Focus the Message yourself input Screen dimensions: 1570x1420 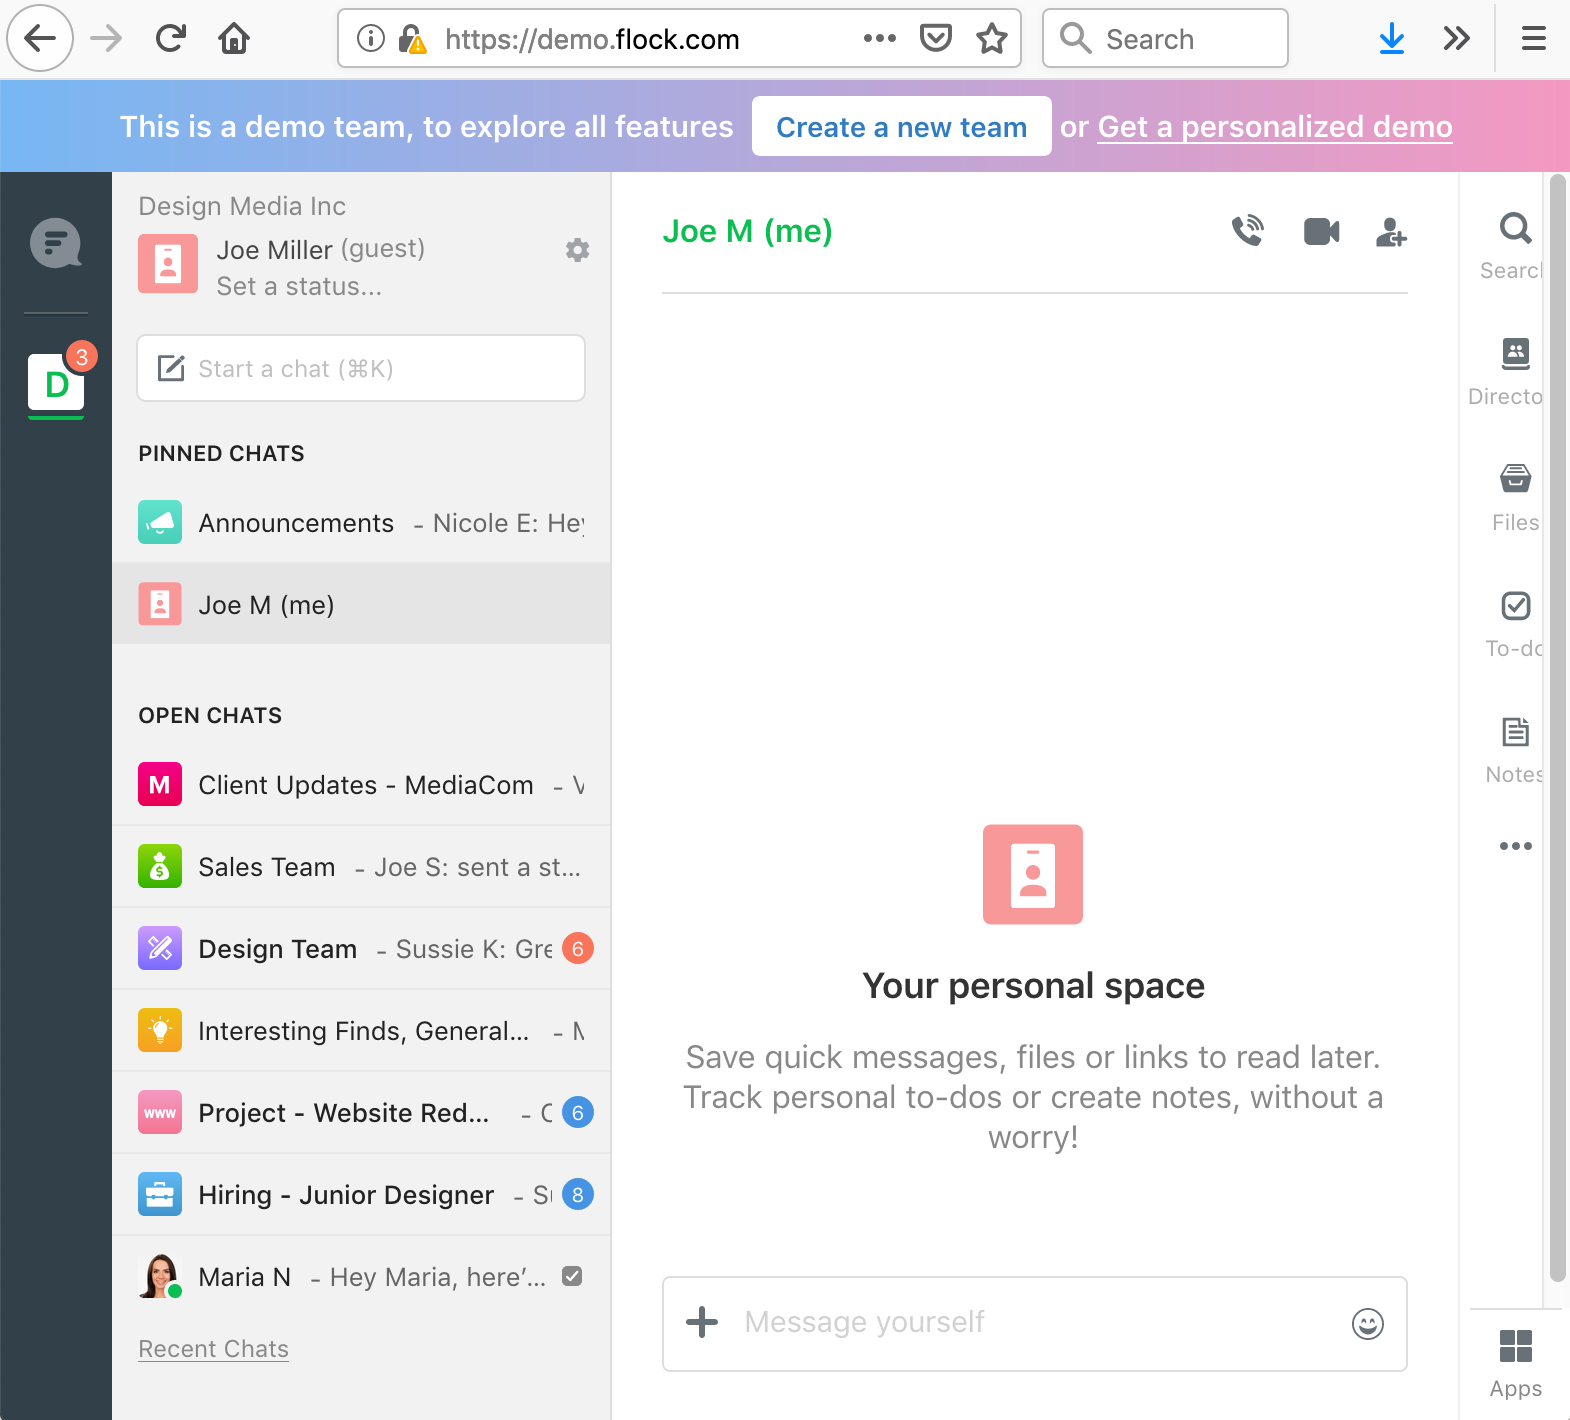click(x=1035, y=1323)
